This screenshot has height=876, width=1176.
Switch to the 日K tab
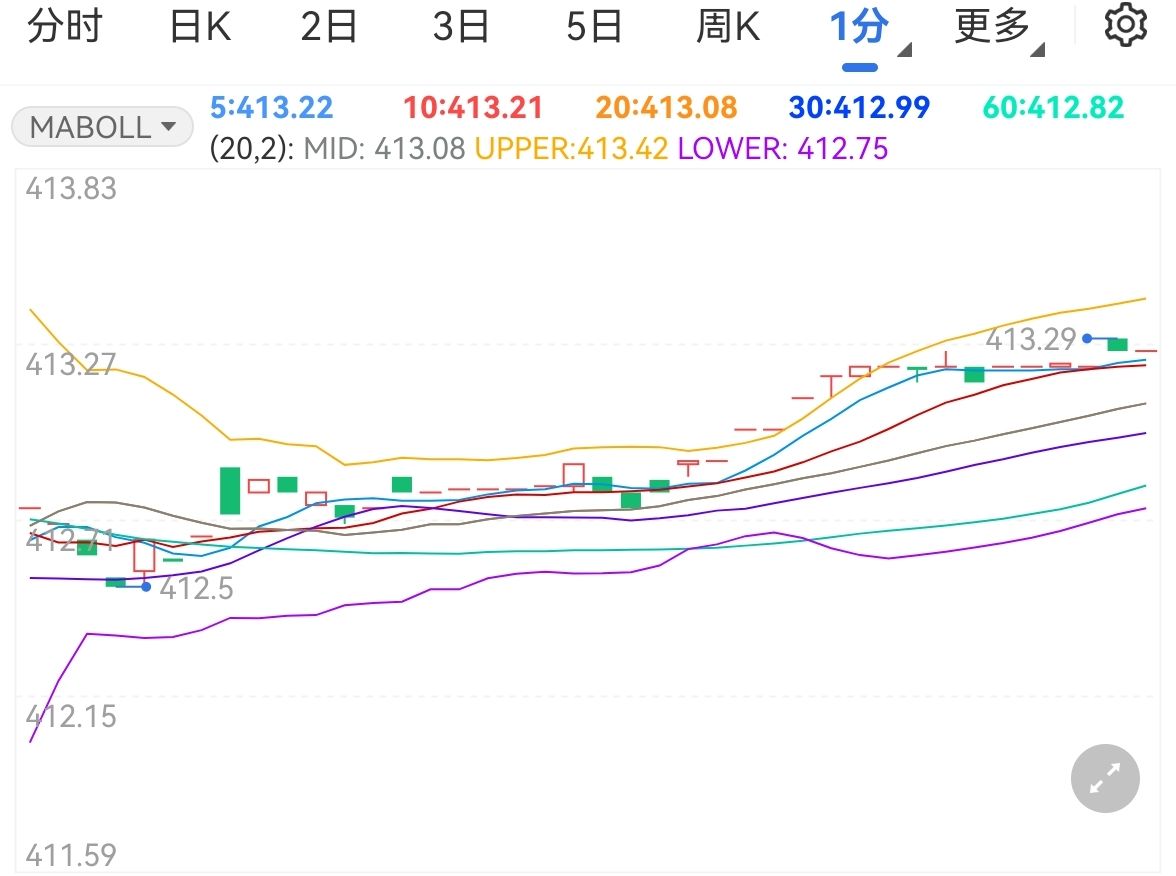pos(200,26)
